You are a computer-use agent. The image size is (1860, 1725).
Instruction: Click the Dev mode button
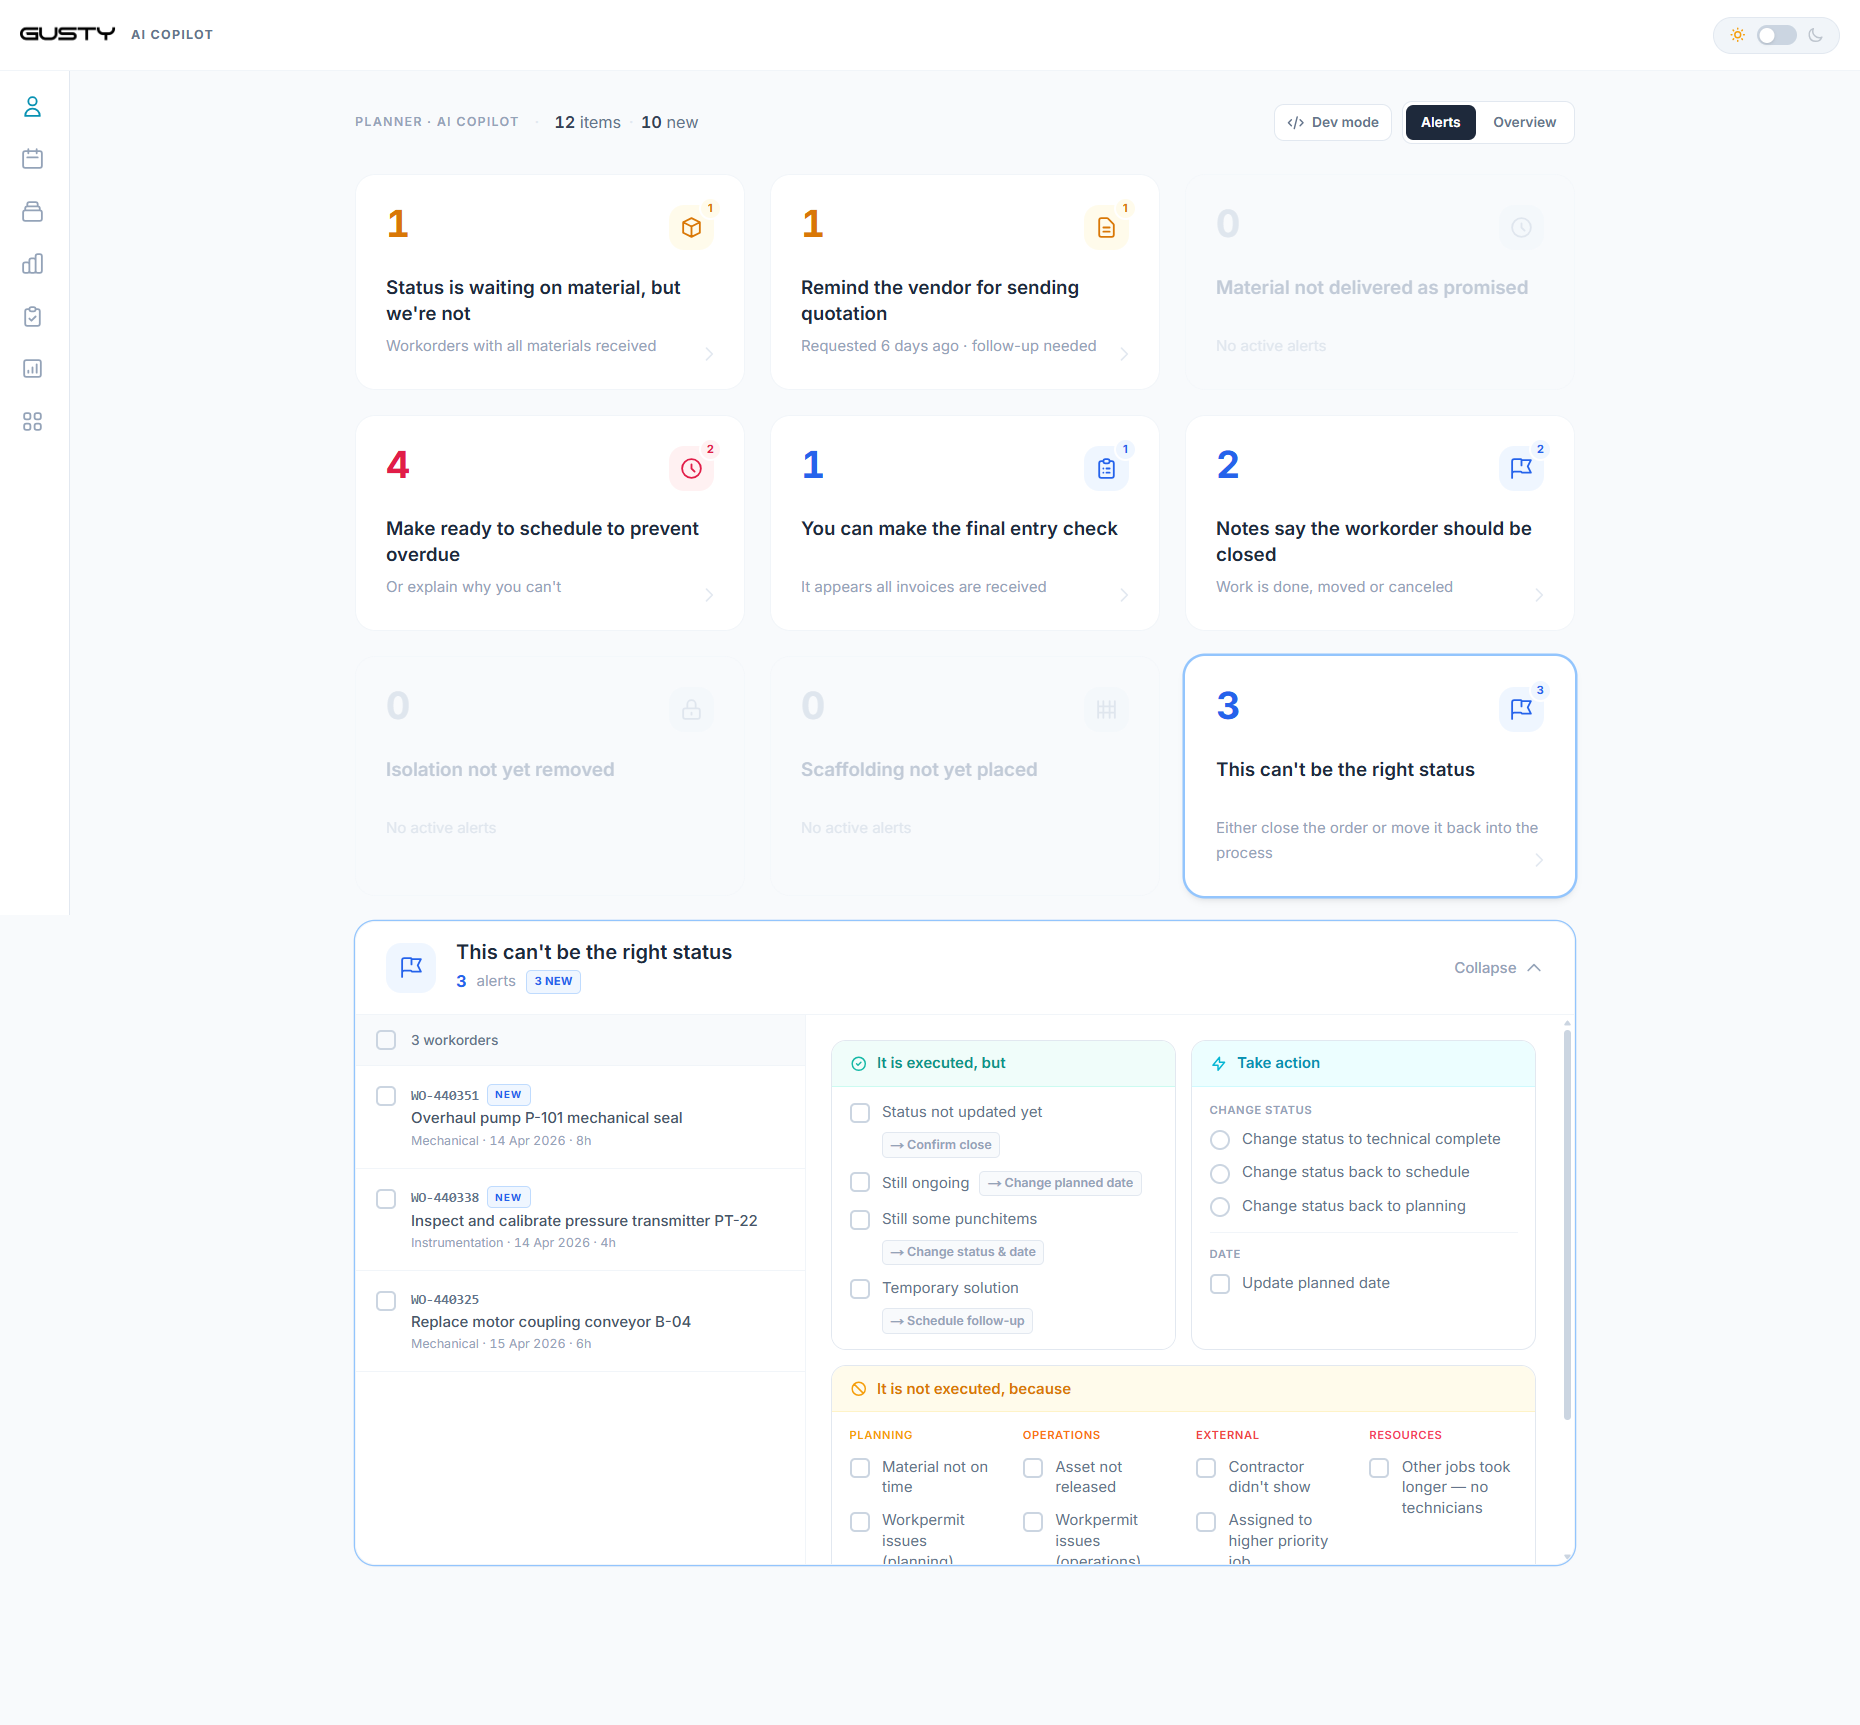tap(1332, 122)
